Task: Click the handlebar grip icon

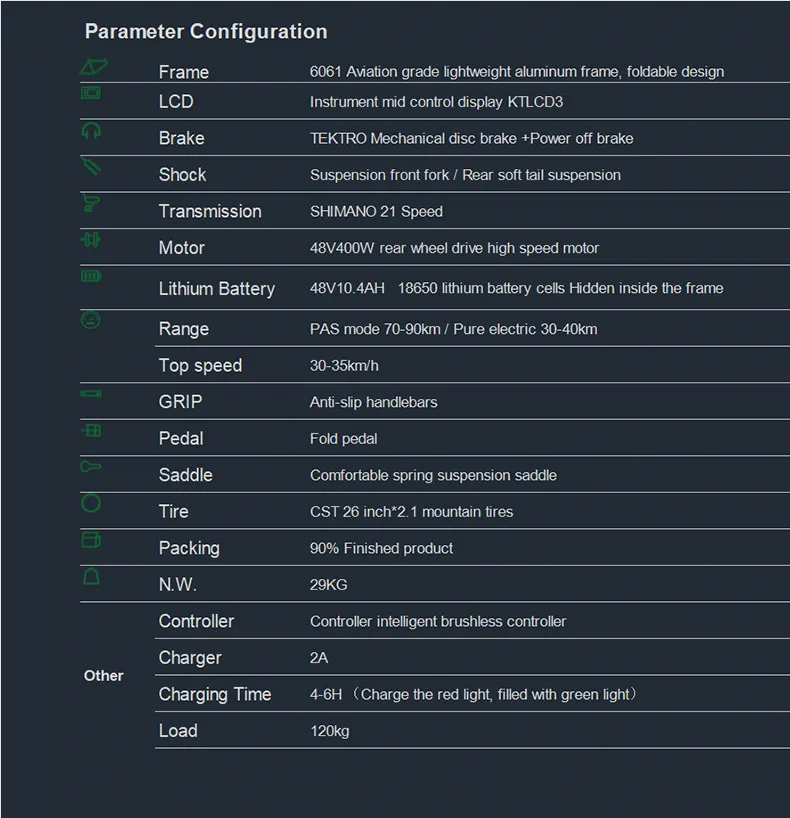Action: [91, 393]
